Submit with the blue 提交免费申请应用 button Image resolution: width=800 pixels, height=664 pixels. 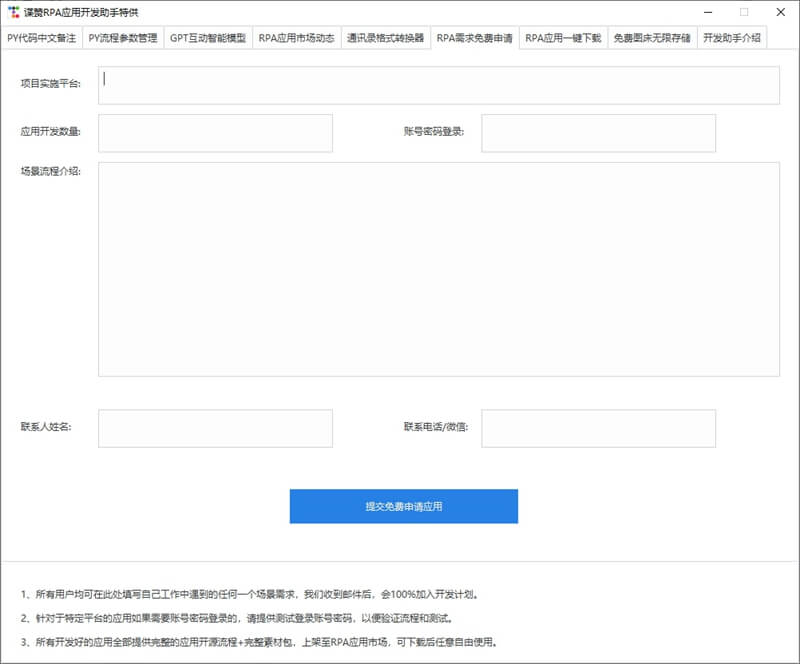(x=404, y=506)
